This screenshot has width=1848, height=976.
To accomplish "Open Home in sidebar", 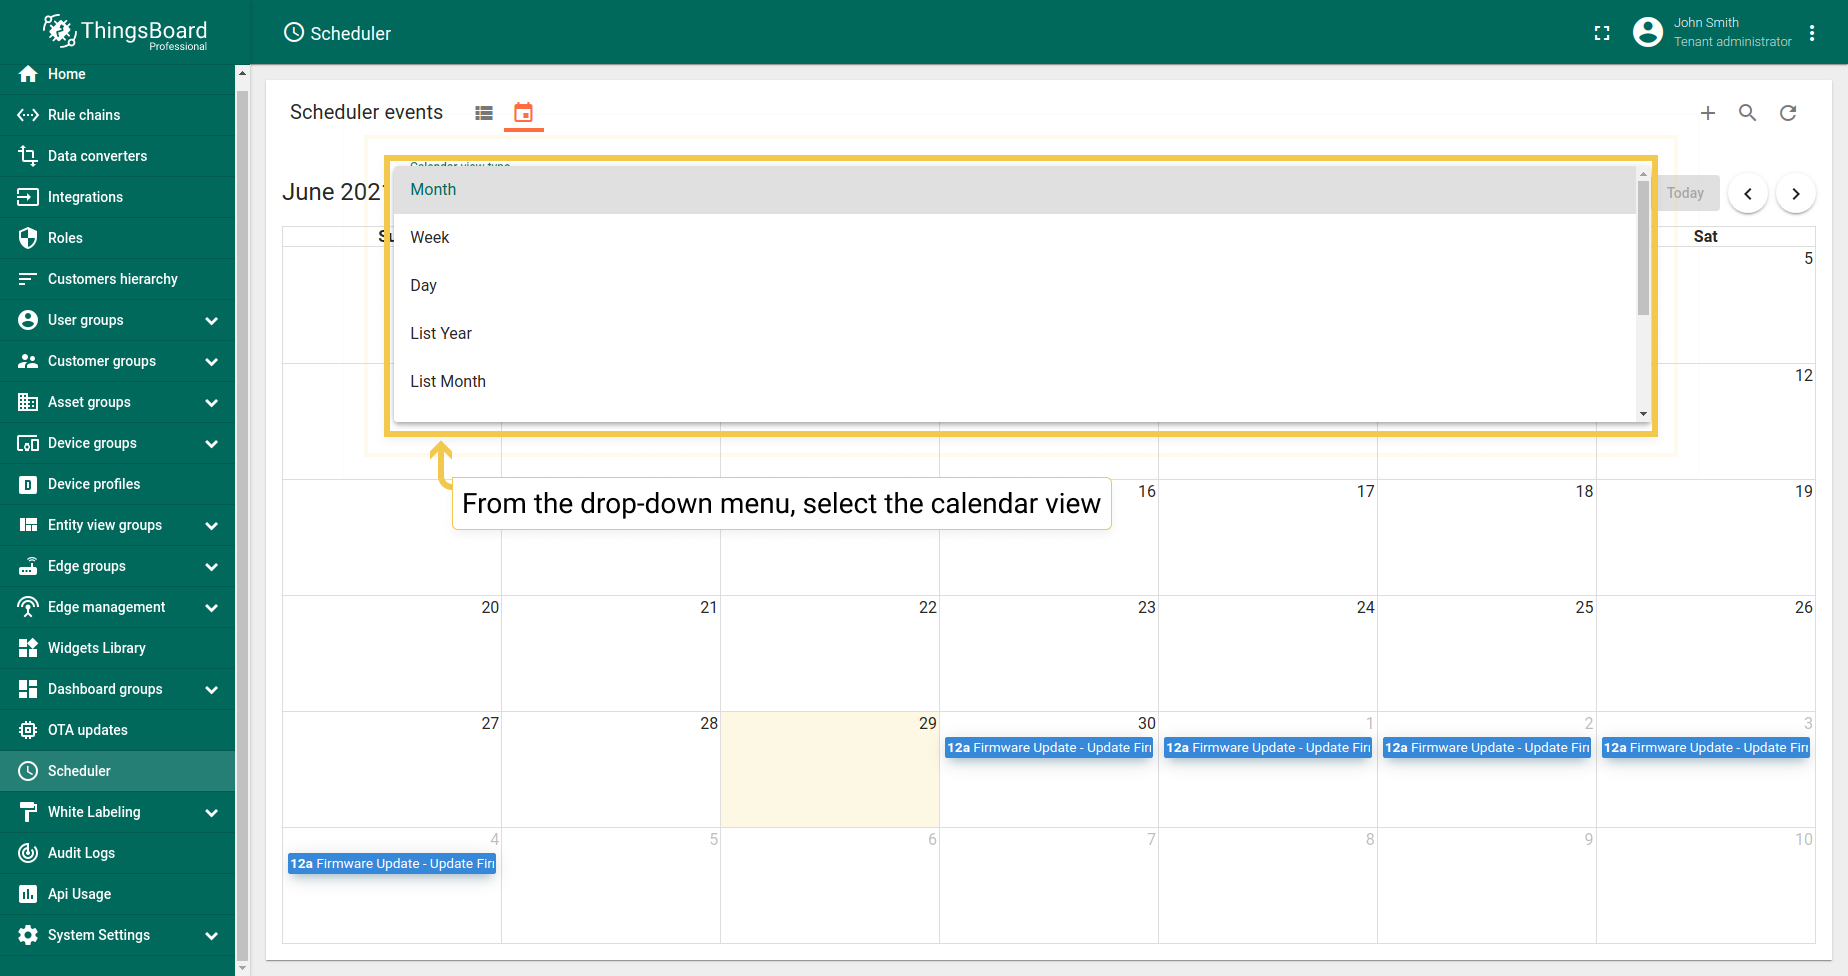I will tap(118, 74).
